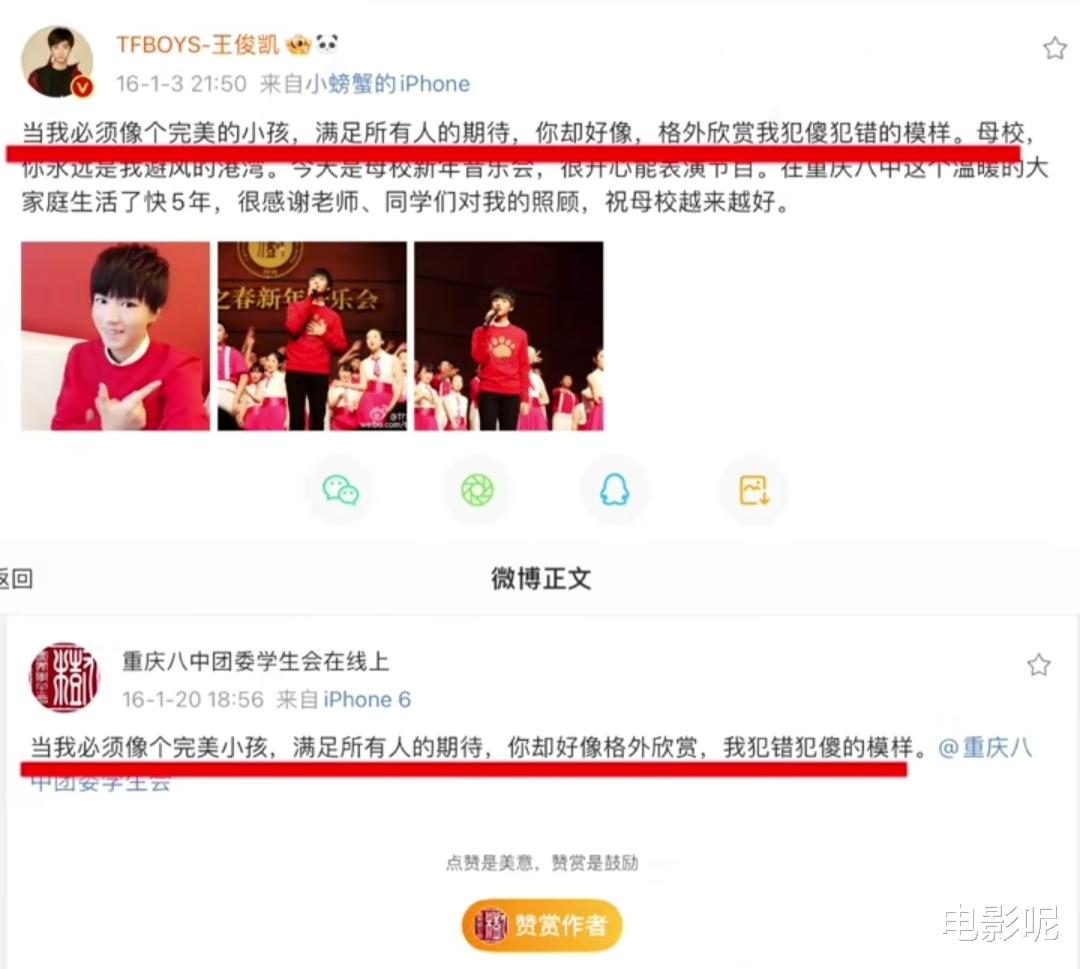
Task: Click the crown badge beside 王俊凯's name
Action: 299,45
